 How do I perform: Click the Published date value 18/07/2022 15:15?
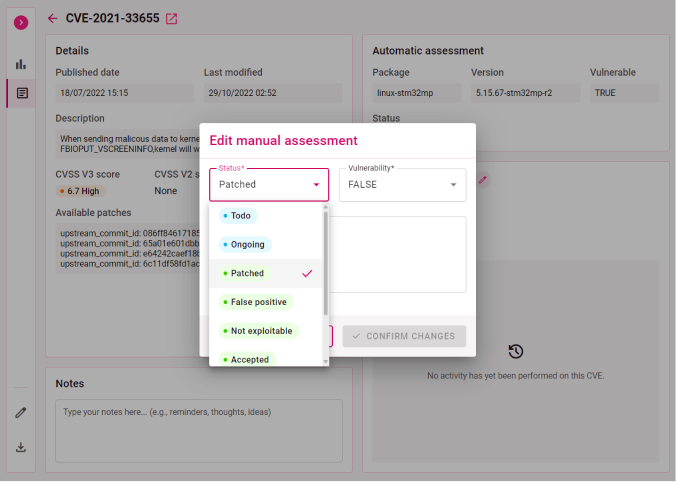tap(125, 93)
